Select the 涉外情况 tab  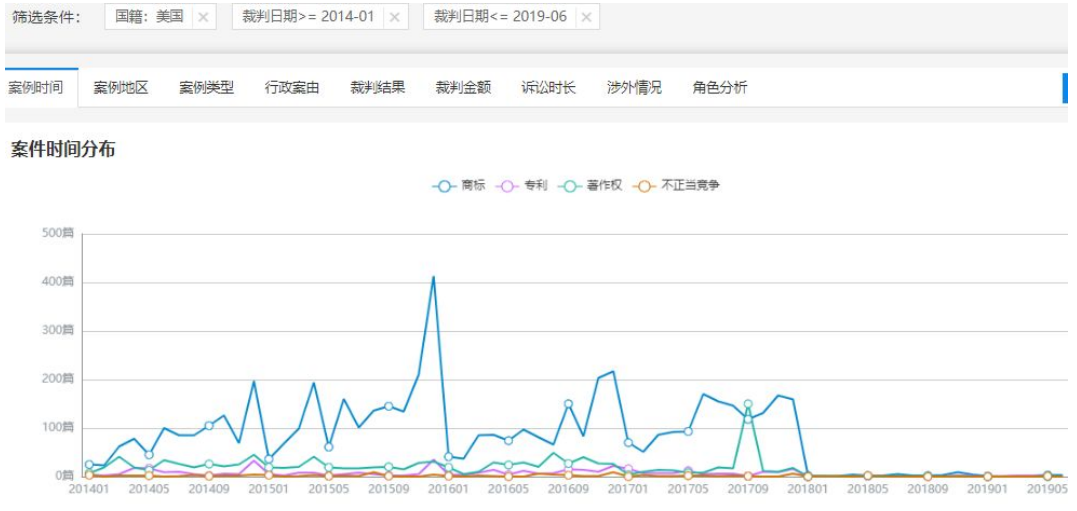click(634, 88)
